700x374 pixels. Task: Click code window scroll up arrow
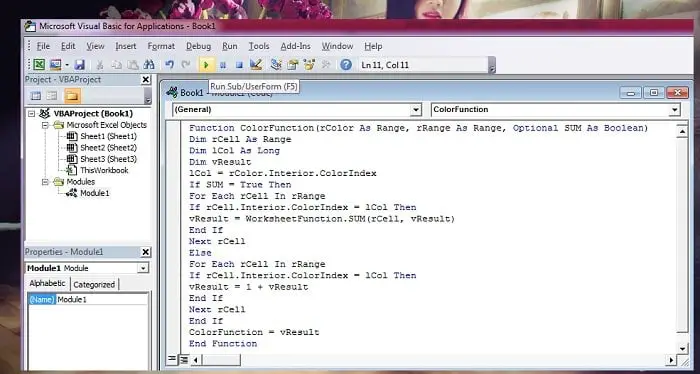(682, 131)
